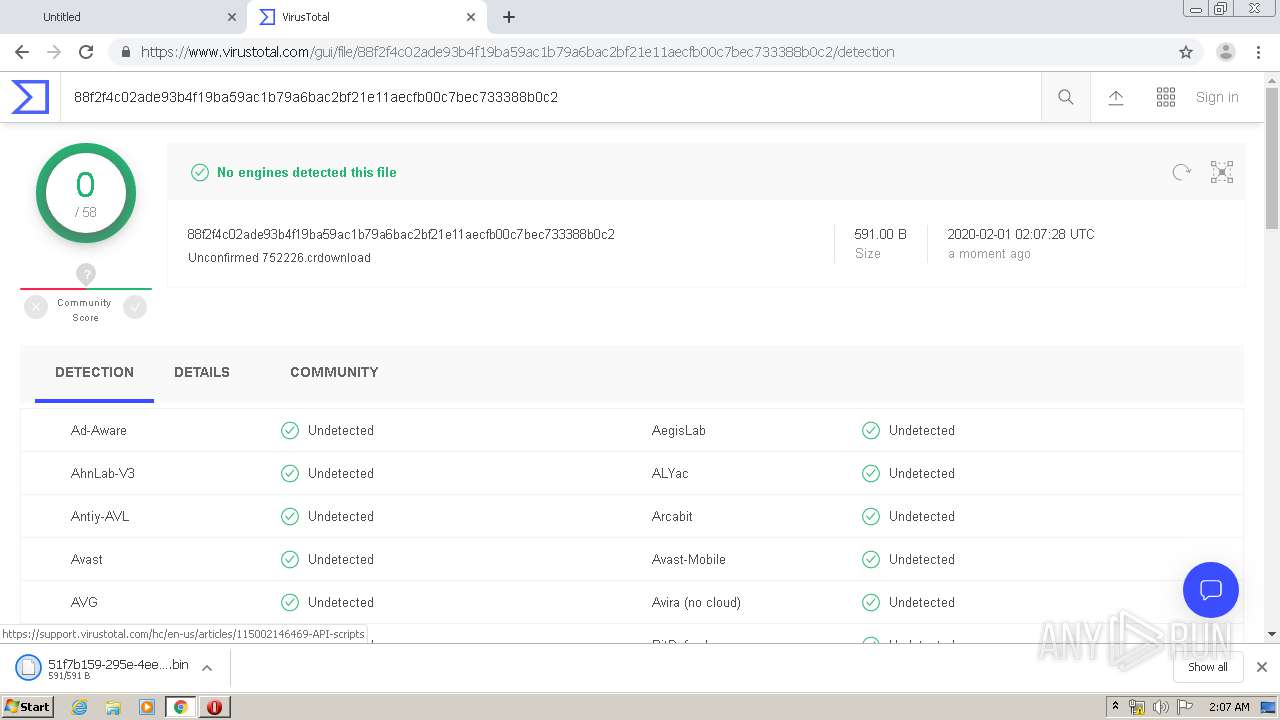
Task: Click the Avast-Mobile engine name
Action: 689,559
